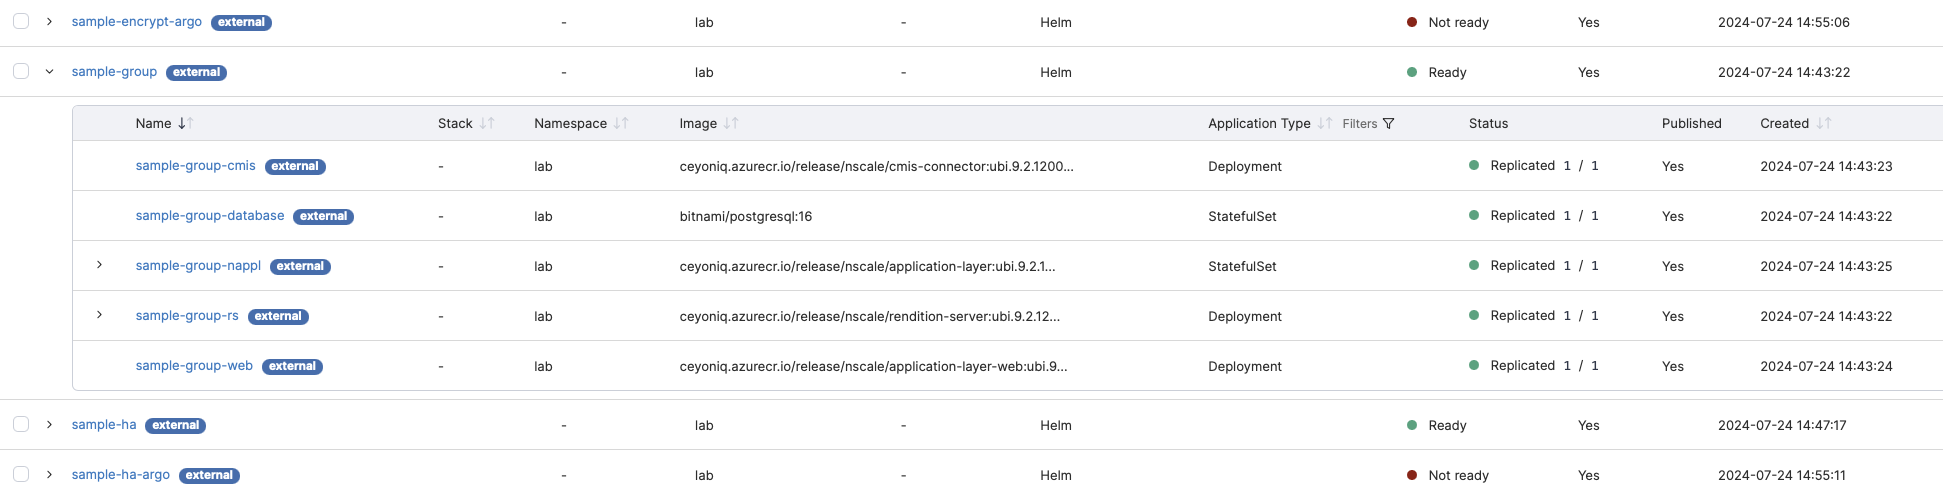Expand the sample-group-rs row

click(x=99, y=315)
